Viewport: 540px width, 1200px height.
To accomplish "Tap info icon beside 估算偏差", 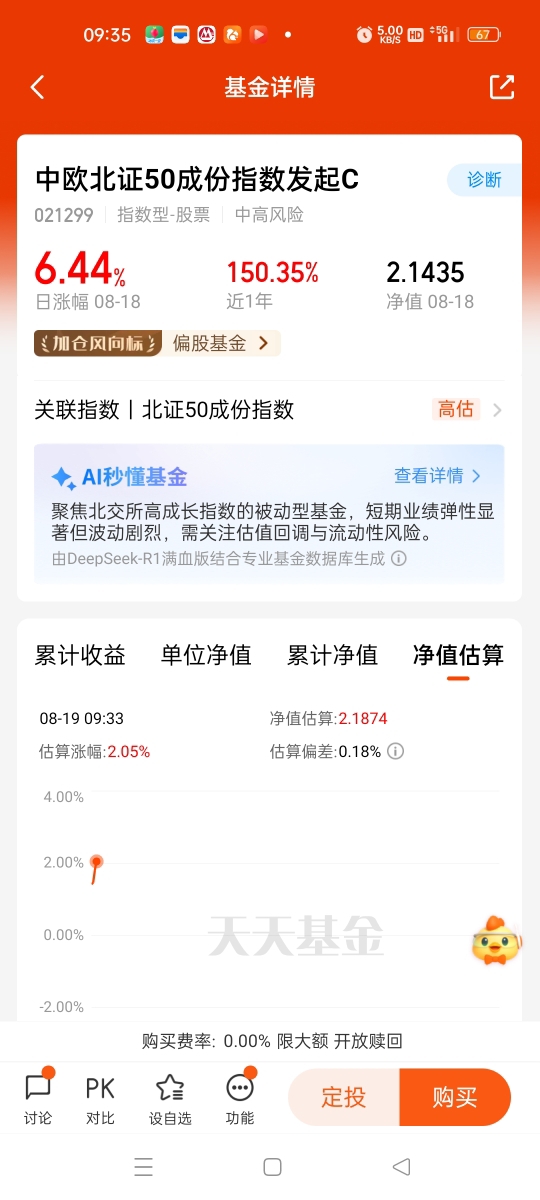I will pos(395,751).
